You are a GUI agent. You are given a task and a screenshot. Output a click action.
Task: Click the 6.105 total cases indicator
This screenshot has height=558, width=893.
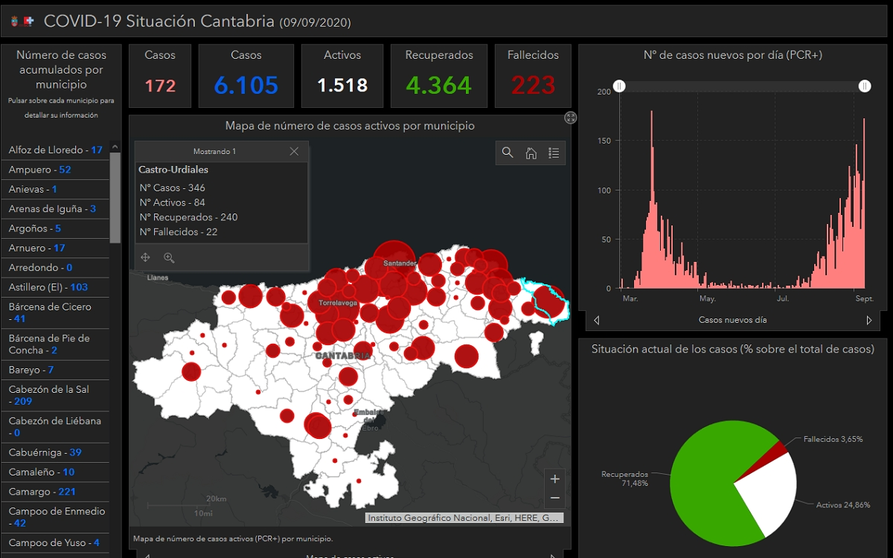pyautogui.click(x=246, y=76)
